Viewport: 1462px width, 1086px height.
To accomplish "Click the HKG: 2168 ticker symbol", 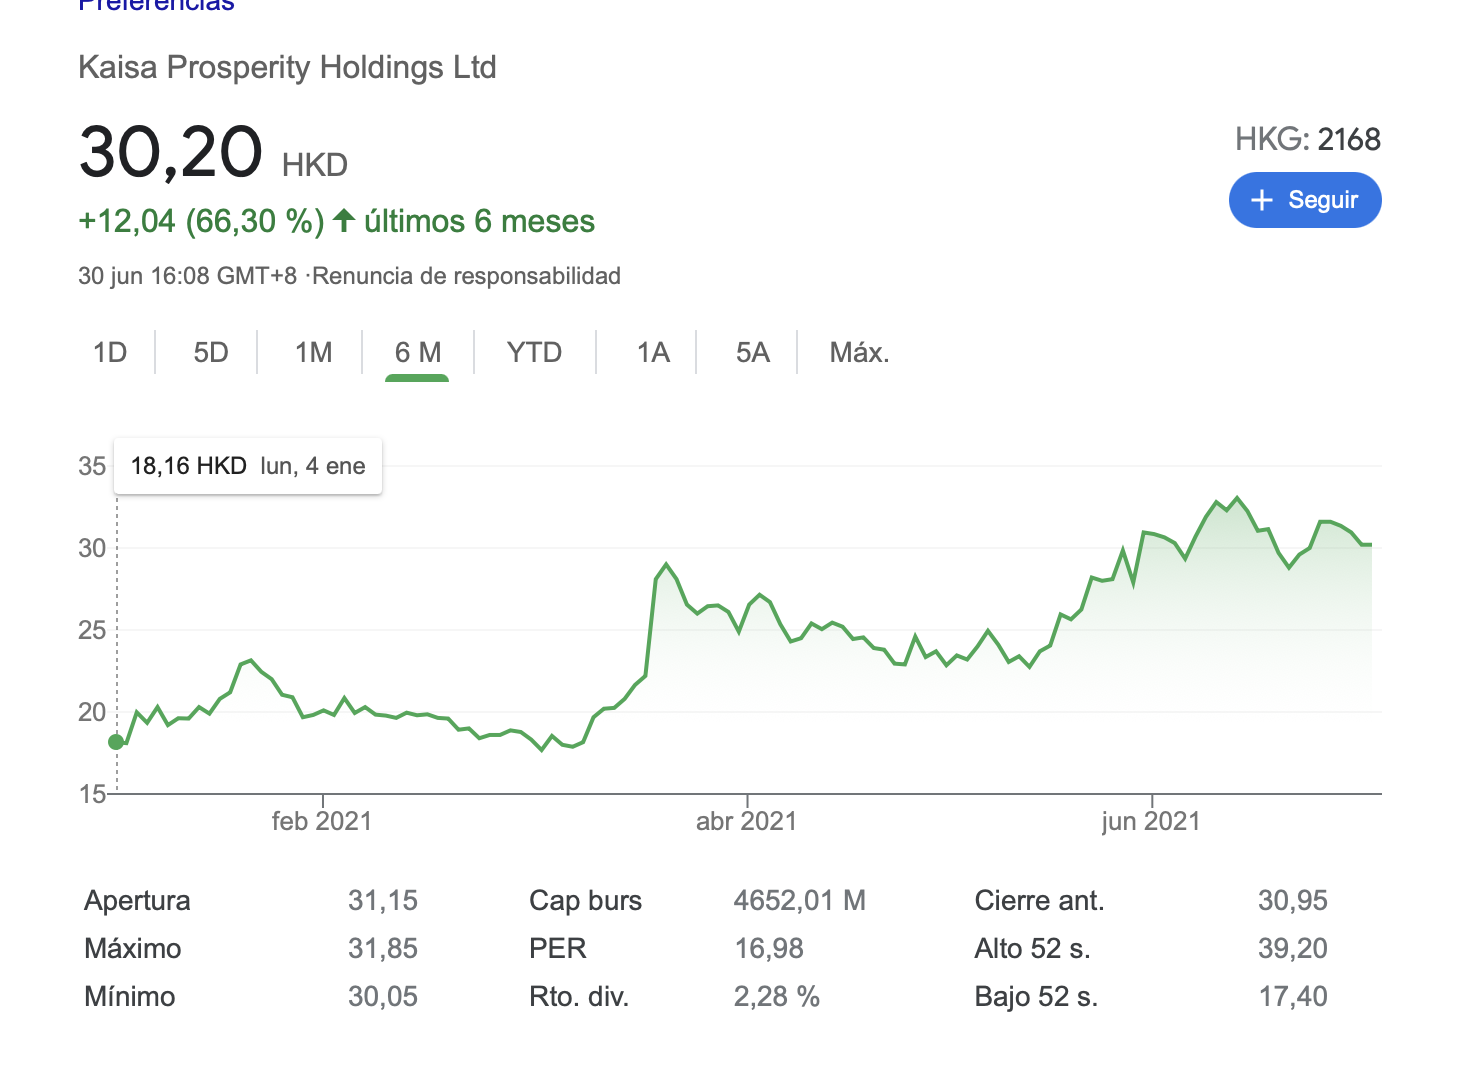I will click(1308, 139).
